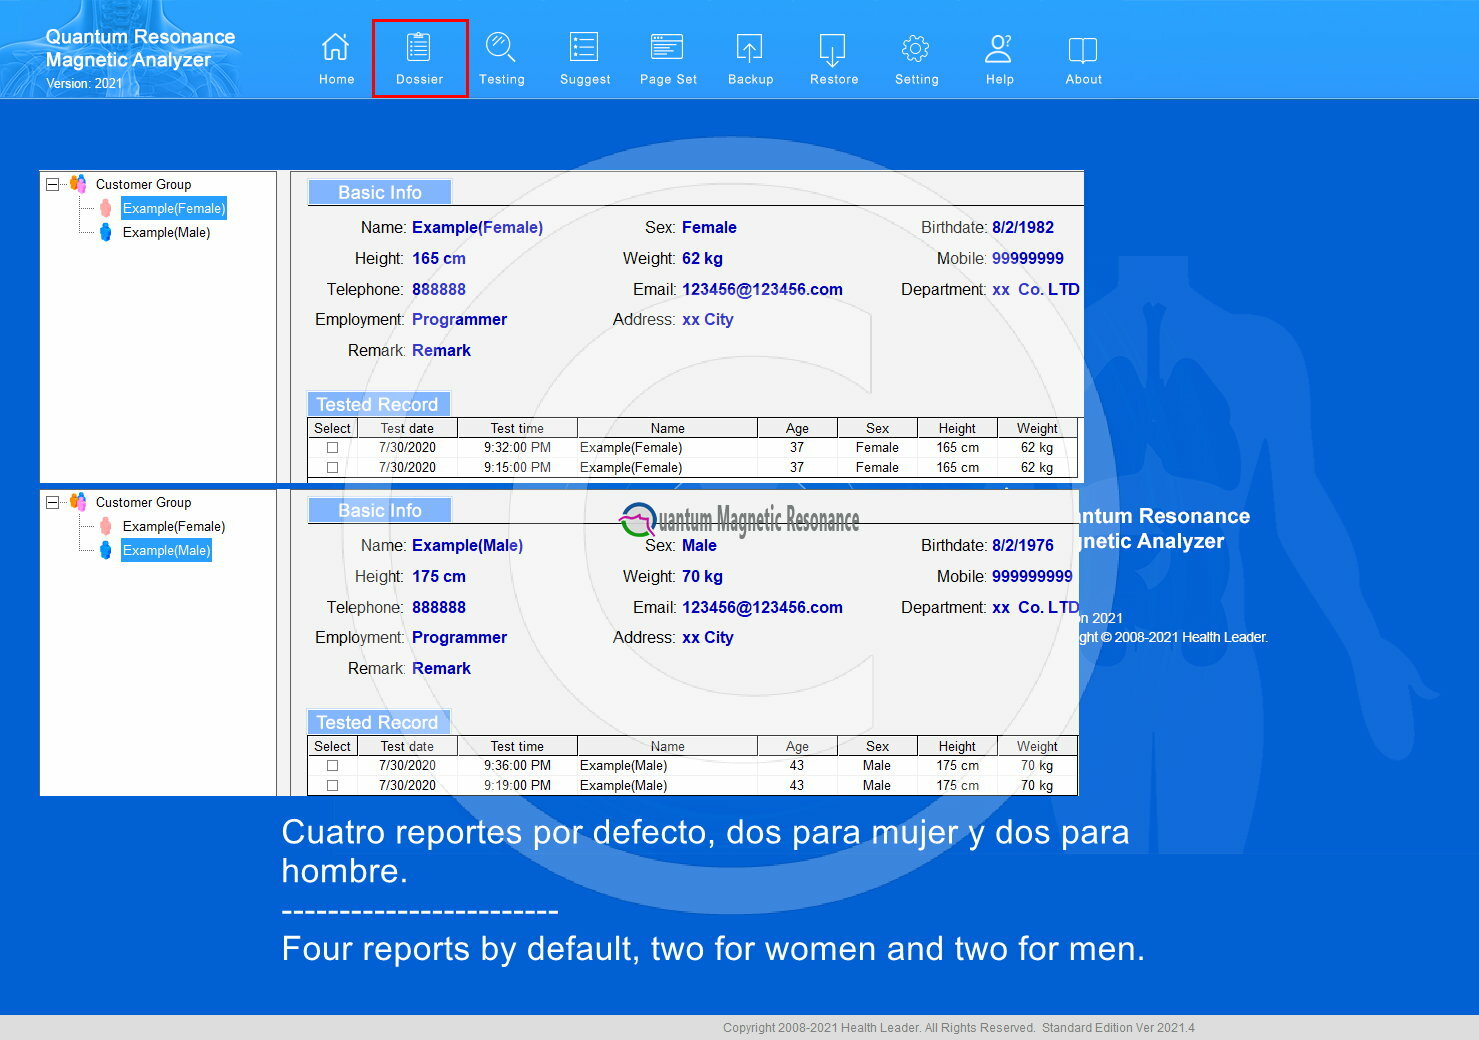Click the Weight column header in the female table
Viewport: 1479px width, 1040px height.
[1037, 428]
